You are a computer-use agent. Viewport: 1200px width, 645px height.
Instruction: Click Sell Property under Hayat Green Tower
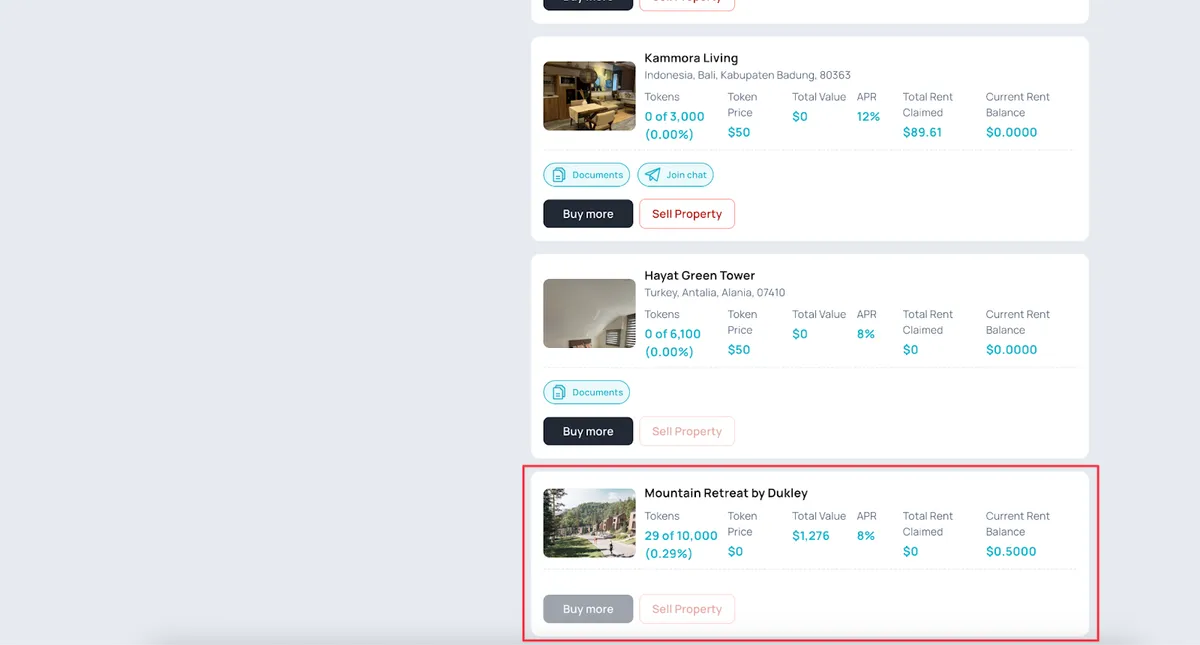pos(687,431)
